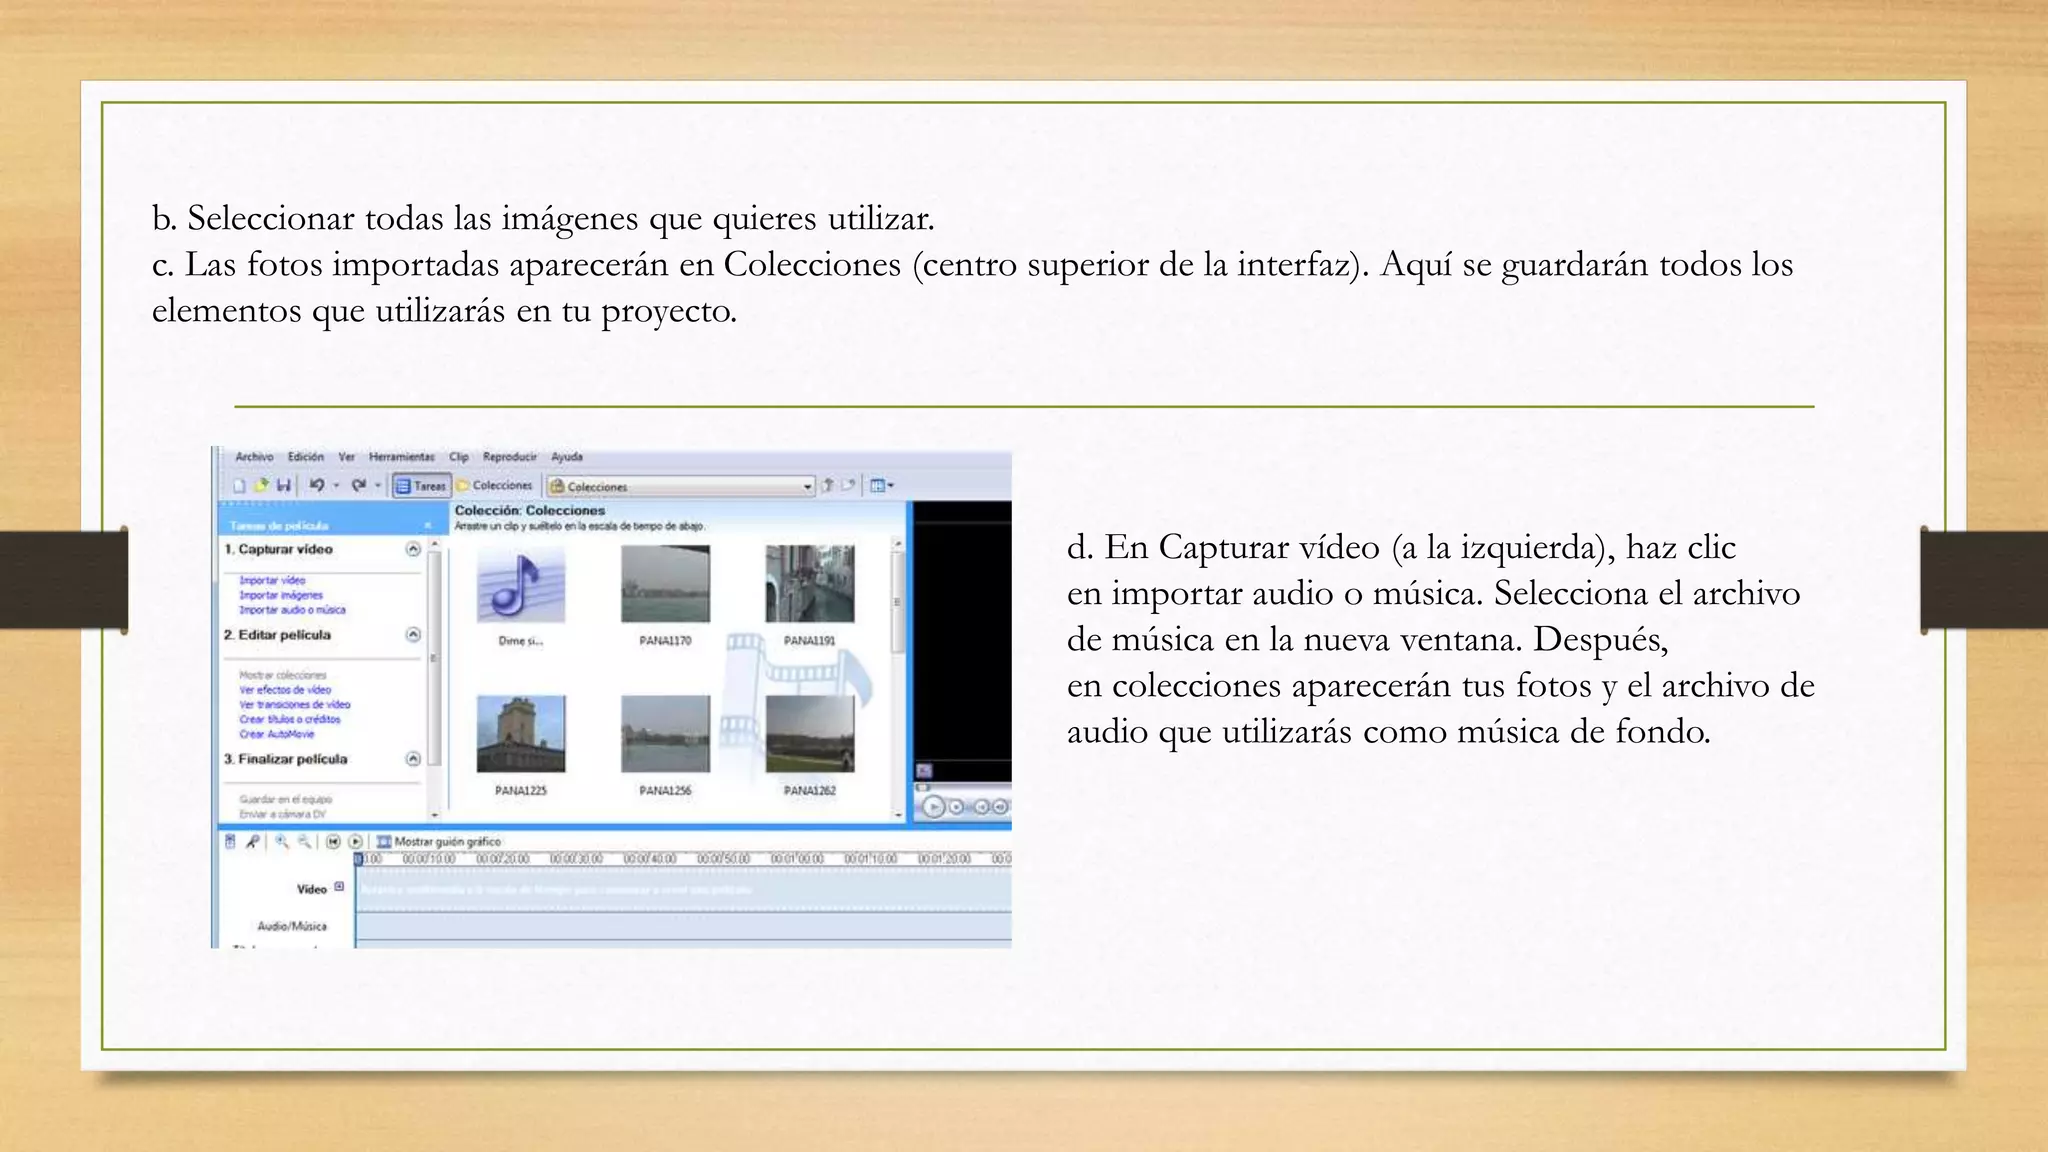The width and height of the screenshot is (2048, 1152).
Task: Open the Ver menu
Action: coord(347,457)
